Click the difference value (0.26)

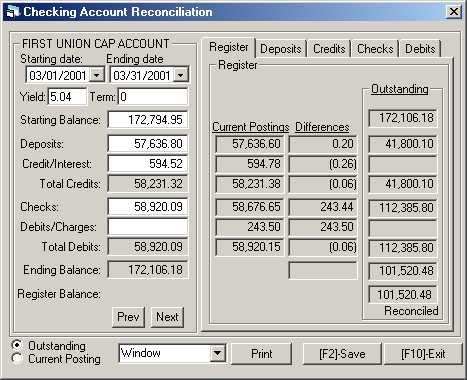click(323, 164)
